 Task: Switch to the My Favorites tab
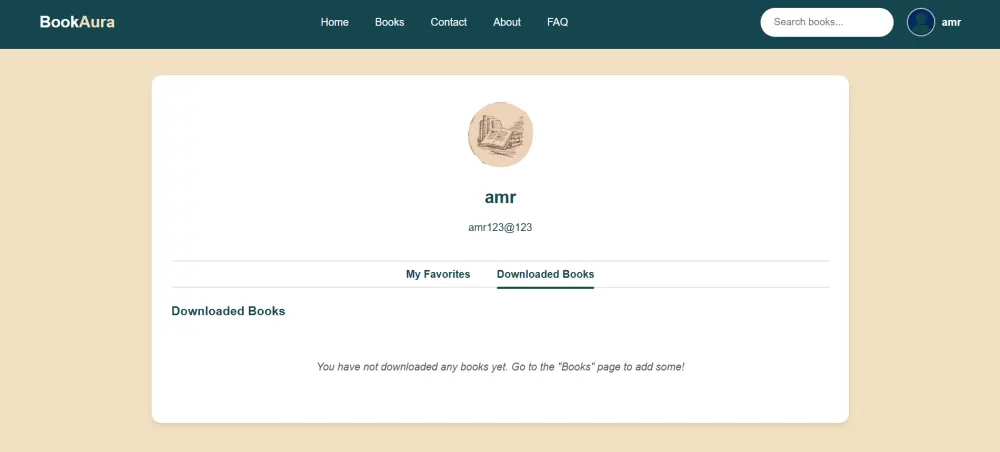[438, 274]
